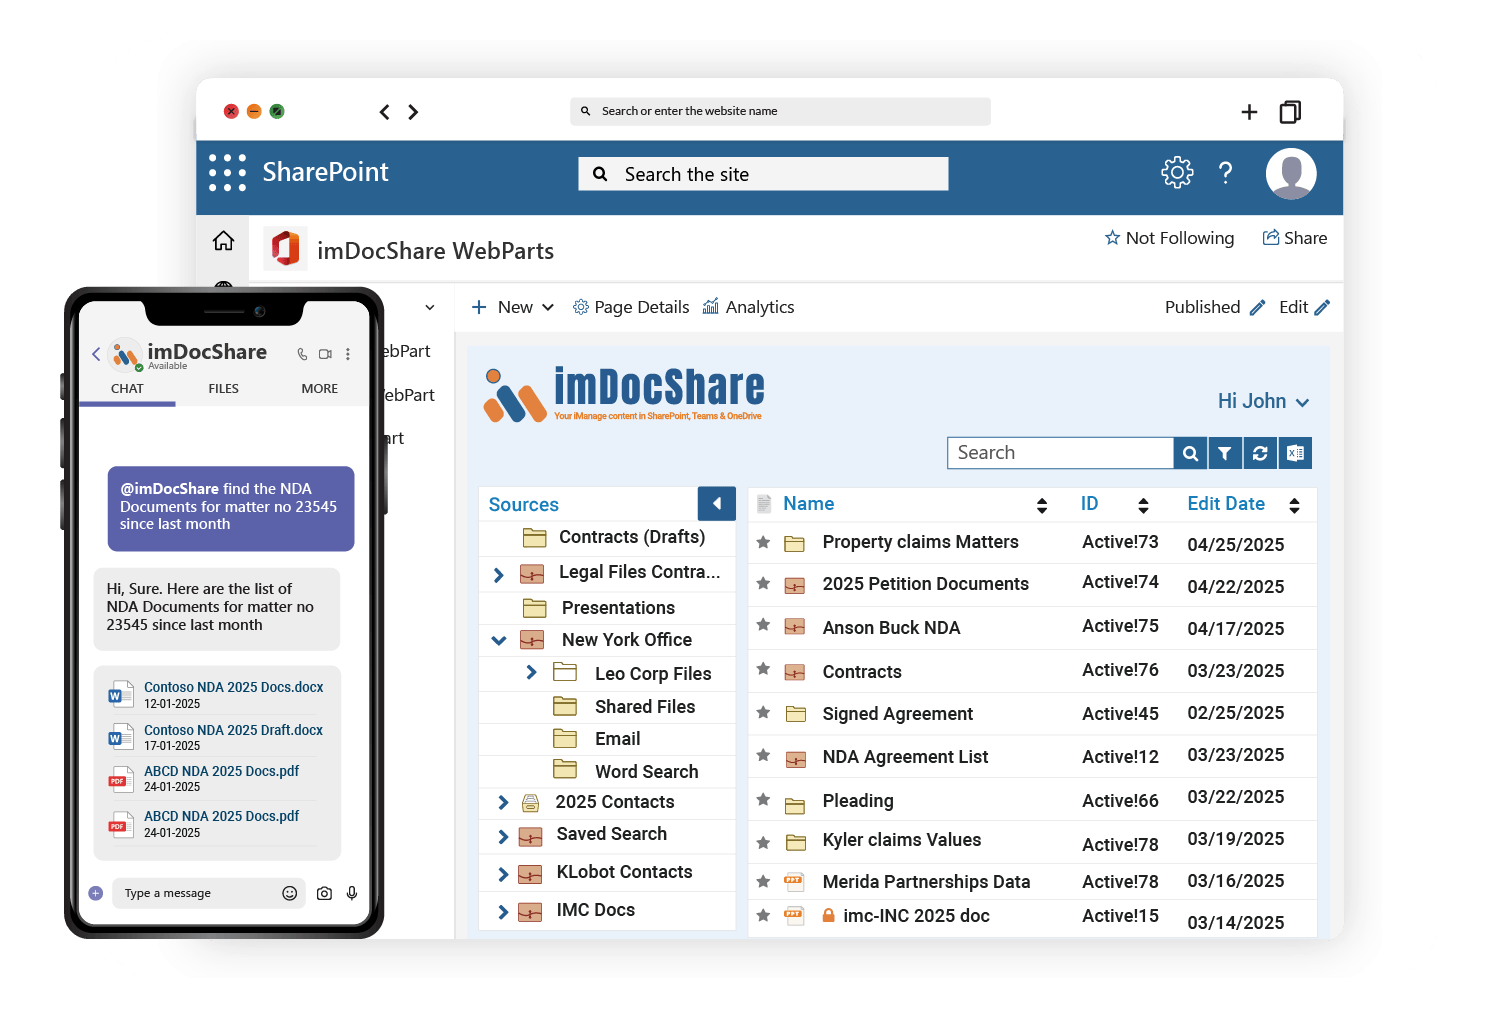This screenshot has width=1500, height=1018.
Task: Click the imDocShare Search input box
Action: (x=1060, y=453)
